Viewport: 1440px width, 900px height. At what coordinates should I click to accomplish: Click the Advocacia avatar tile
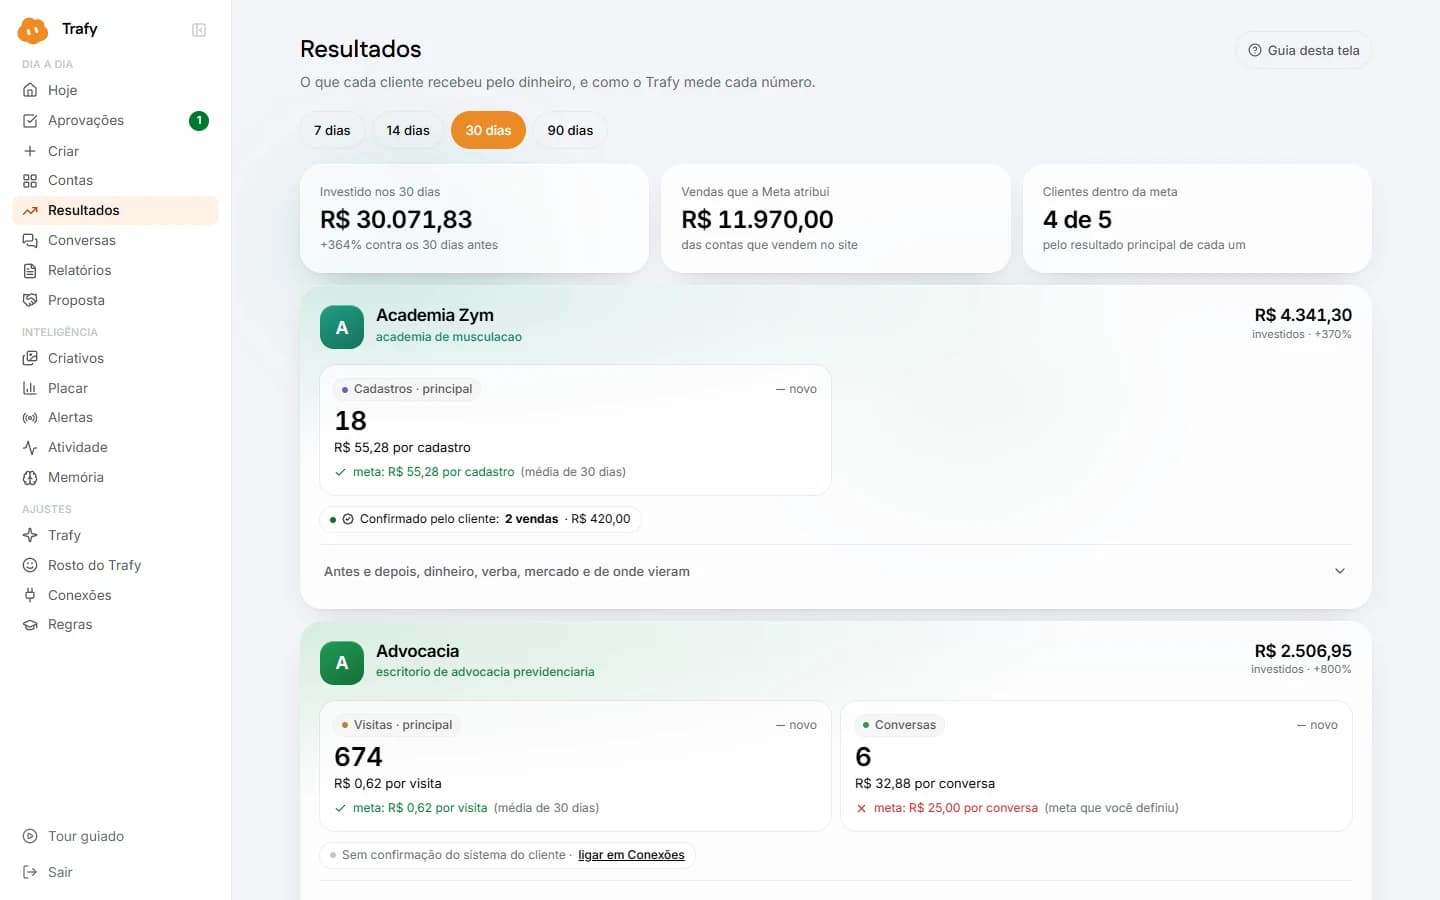[x=342, y=663]
